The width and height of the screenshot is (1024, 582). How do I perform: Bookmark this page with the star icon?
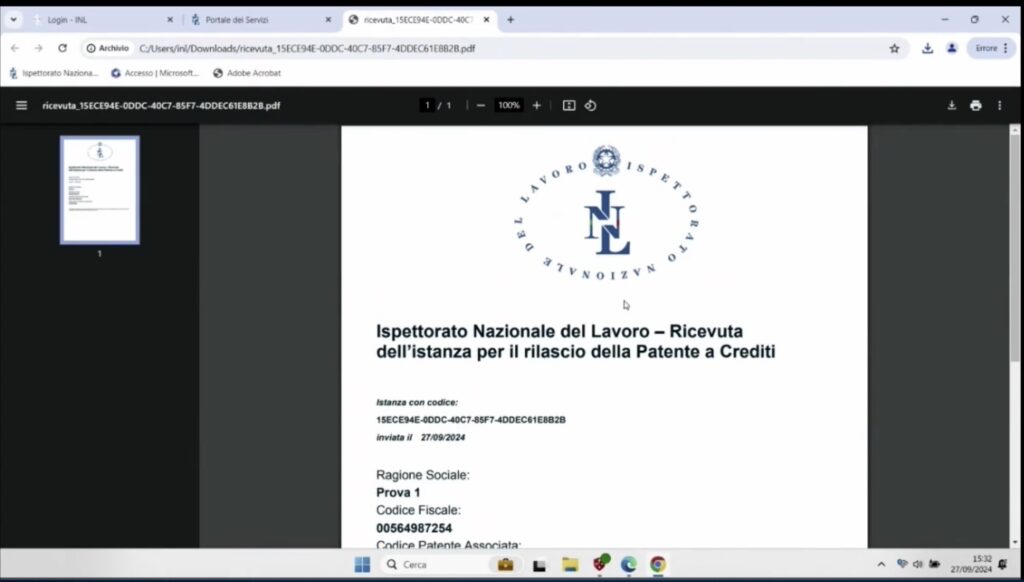[x=894, y=48]
